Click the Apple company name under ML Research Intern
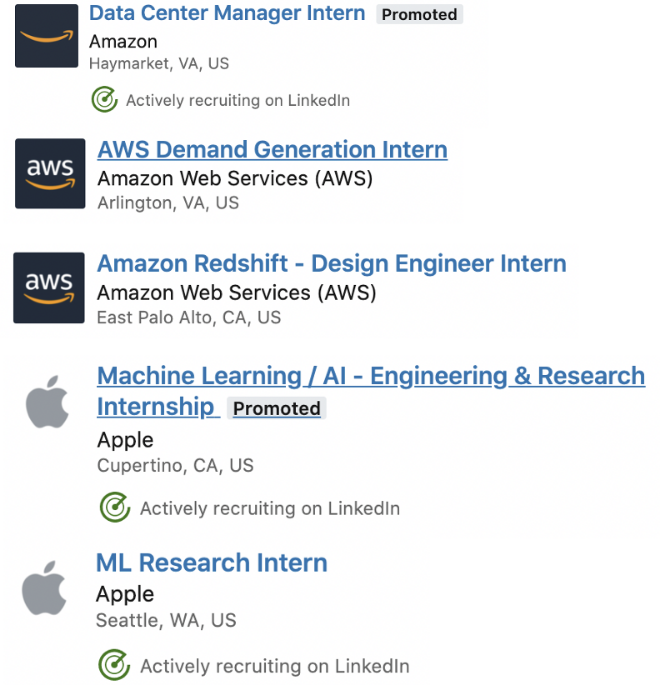Viewport: 660px width, 685px height. click(125, 594)
